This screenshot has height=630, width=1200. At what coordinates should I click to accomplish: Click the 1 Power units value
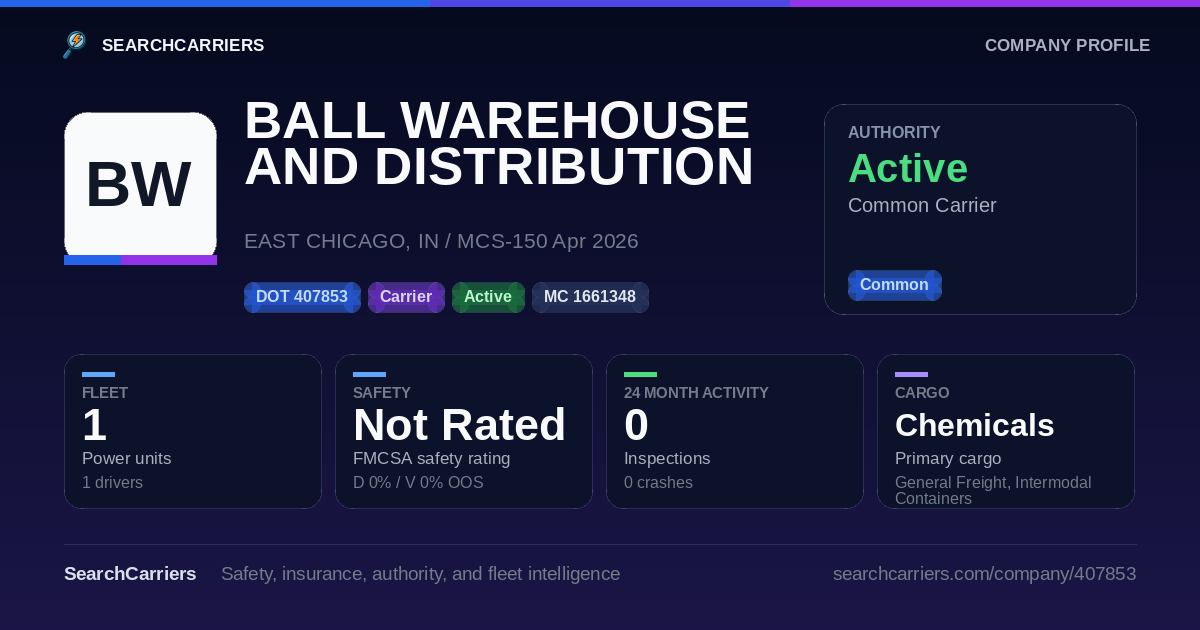(x=94, y=425)
